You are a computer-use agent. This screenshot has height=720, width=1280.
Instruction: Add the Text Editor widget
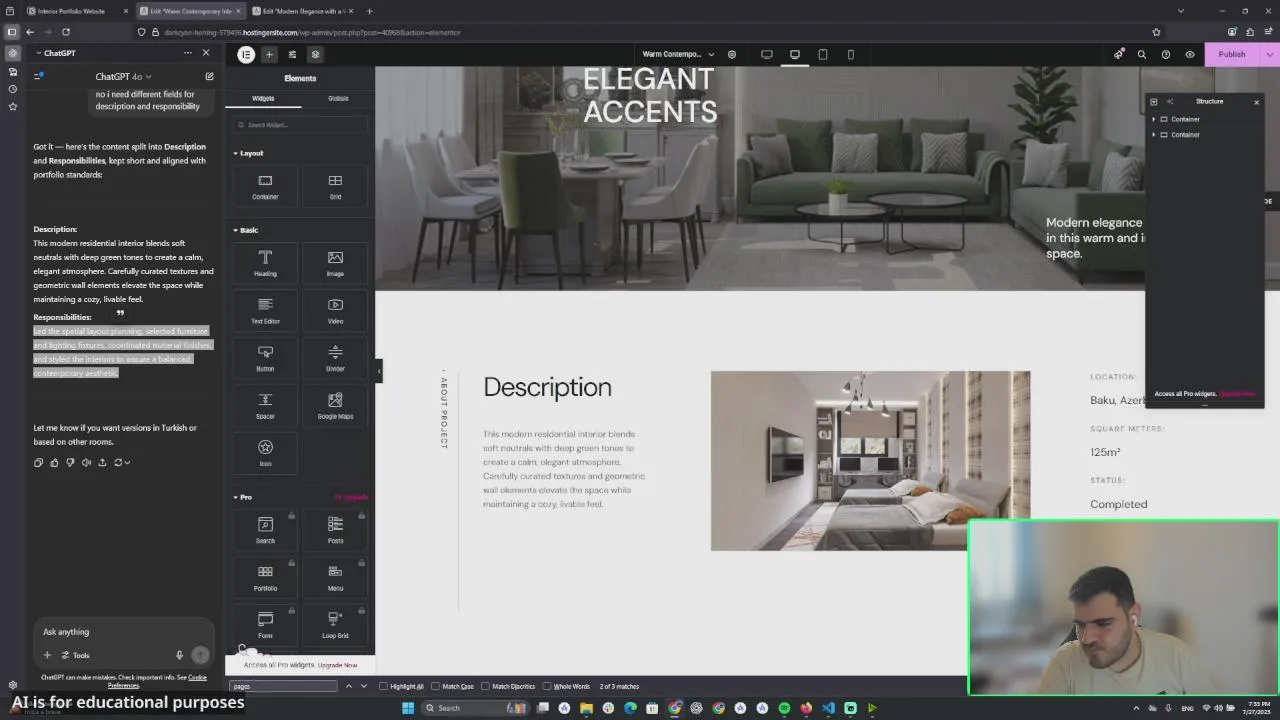pos(265,311)
